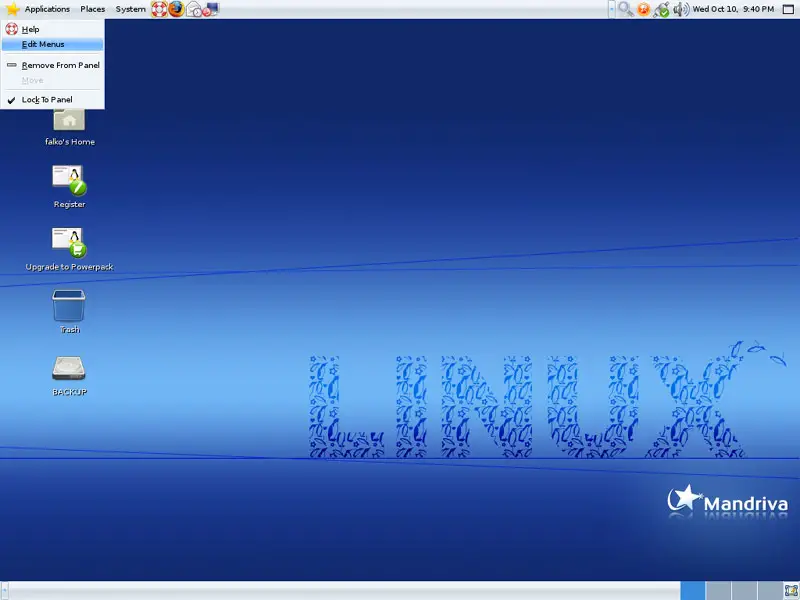Open the network status icon with checkmark

tap(662, 9)
